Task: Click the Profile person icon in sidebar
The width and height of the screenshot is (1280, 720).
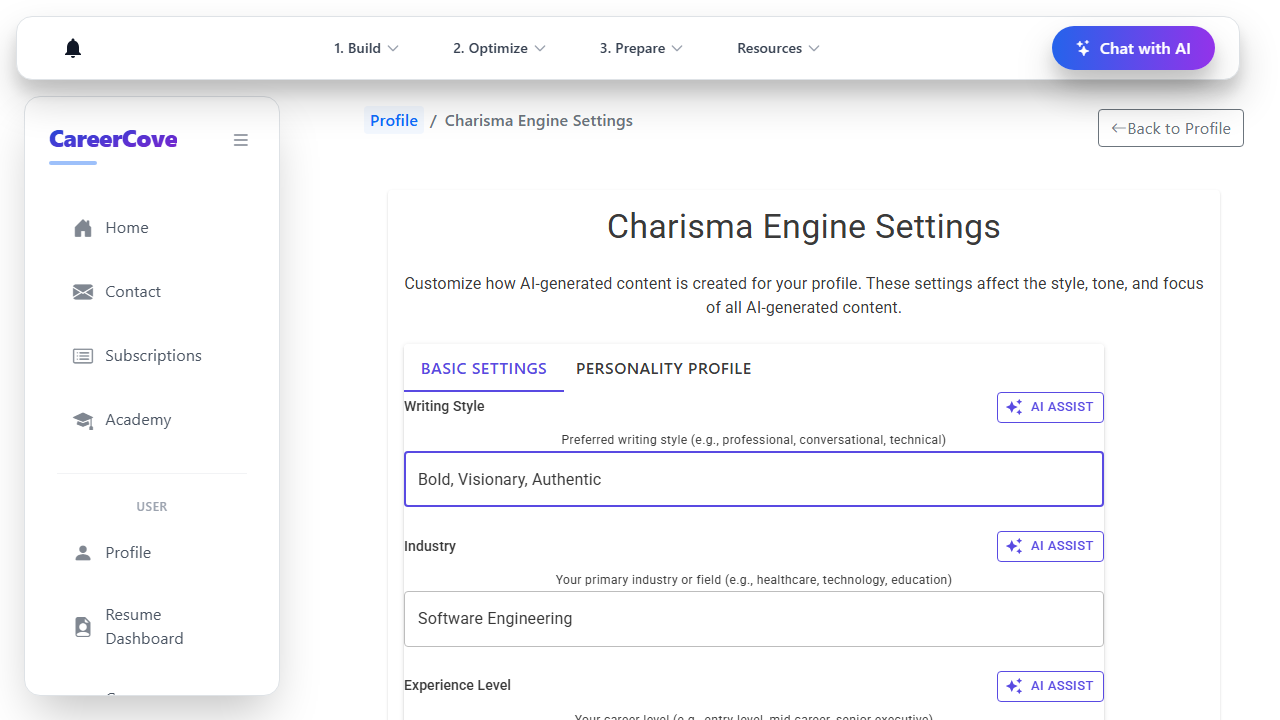Action: click(x=83, y=553)
